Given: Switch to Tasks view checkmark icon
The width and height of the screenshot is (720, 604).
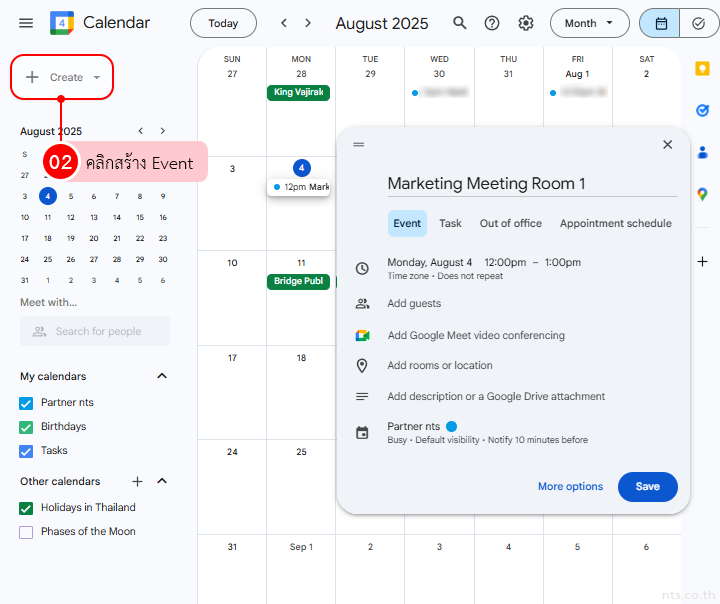Looking at the screenshot, I should (x=698, y=23).
